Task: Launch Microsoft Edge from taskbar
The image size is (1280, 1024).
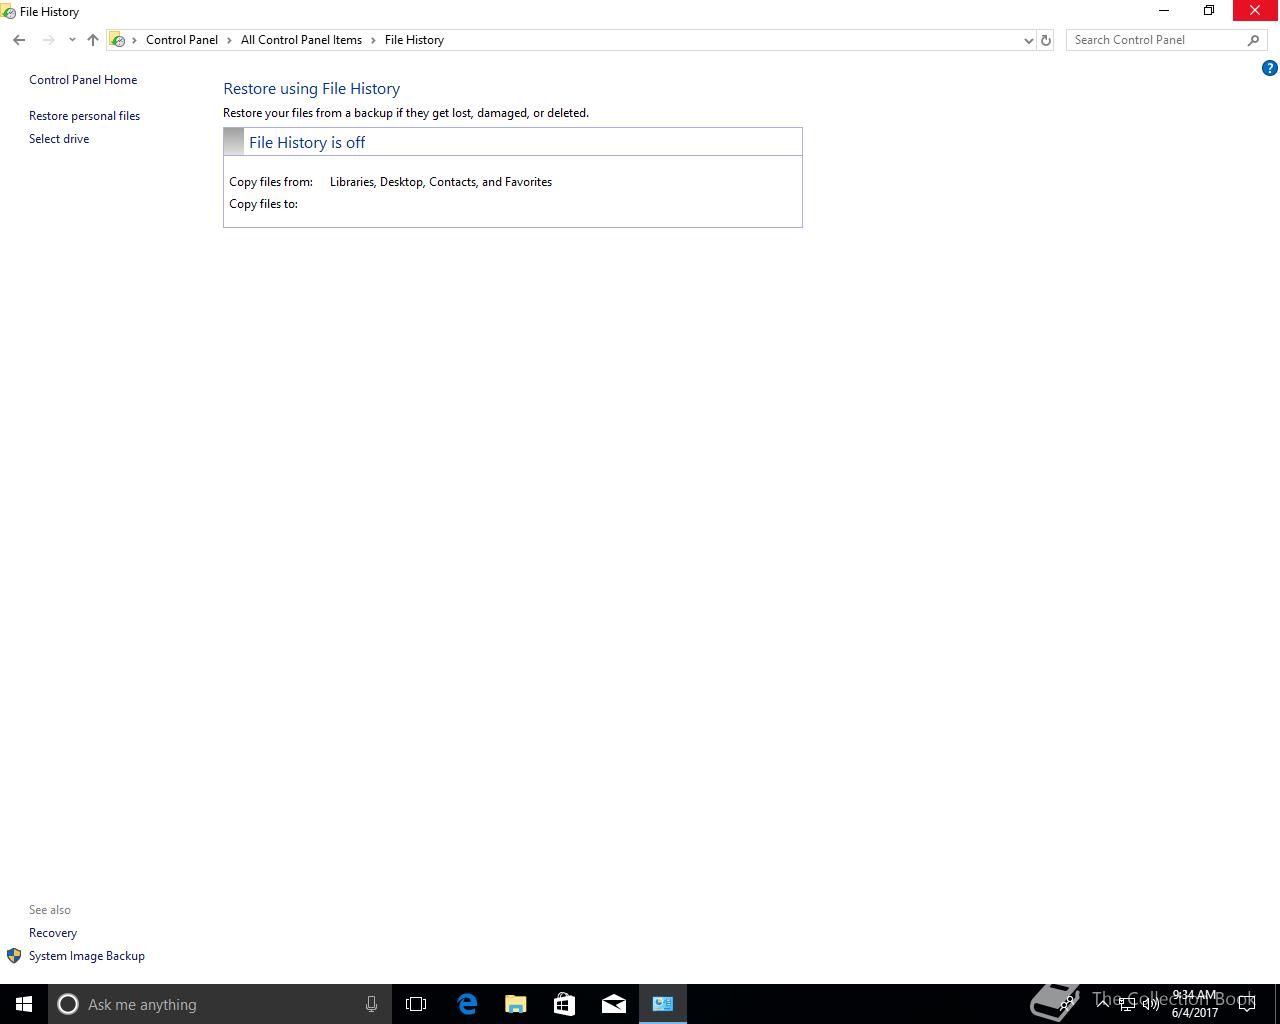Action: tap(467, 1004)
